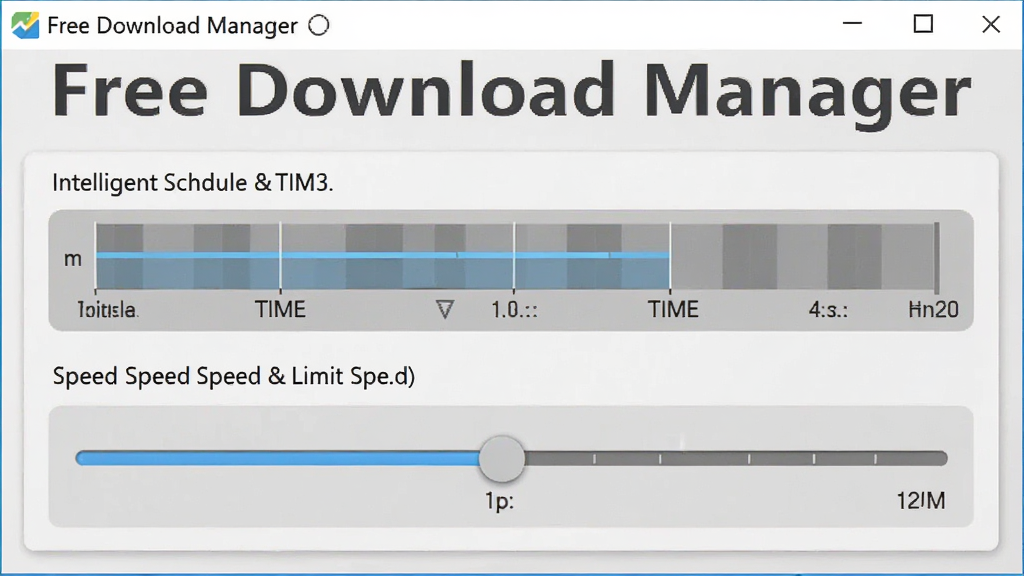This screenshot has height=576, width=1024.
Task: Click the grey unscheduled section of the timeline
Action: 804,256
